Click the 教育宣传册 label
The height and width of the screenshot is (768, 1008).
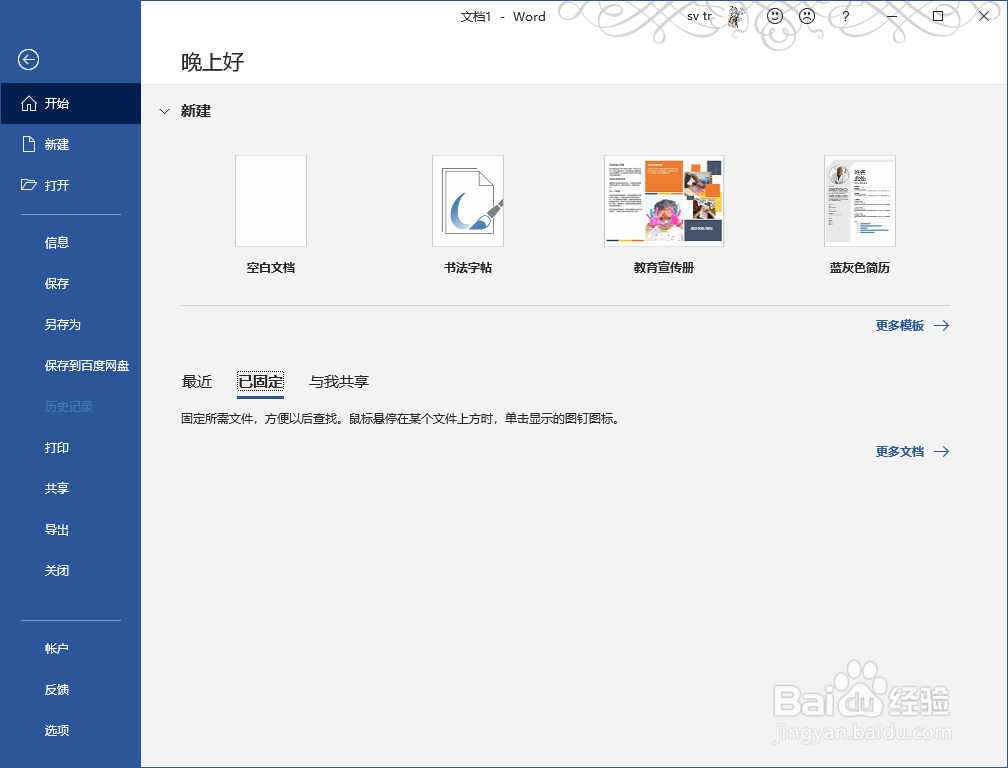pyautogui.click(x=664, y=268)
